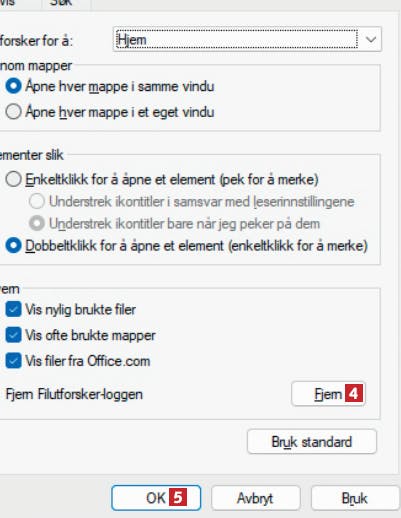Image resolution: width=401 pixels, height=518 pixels.
Task: Click the Hjem combo box field
Action: coord(247,39)
